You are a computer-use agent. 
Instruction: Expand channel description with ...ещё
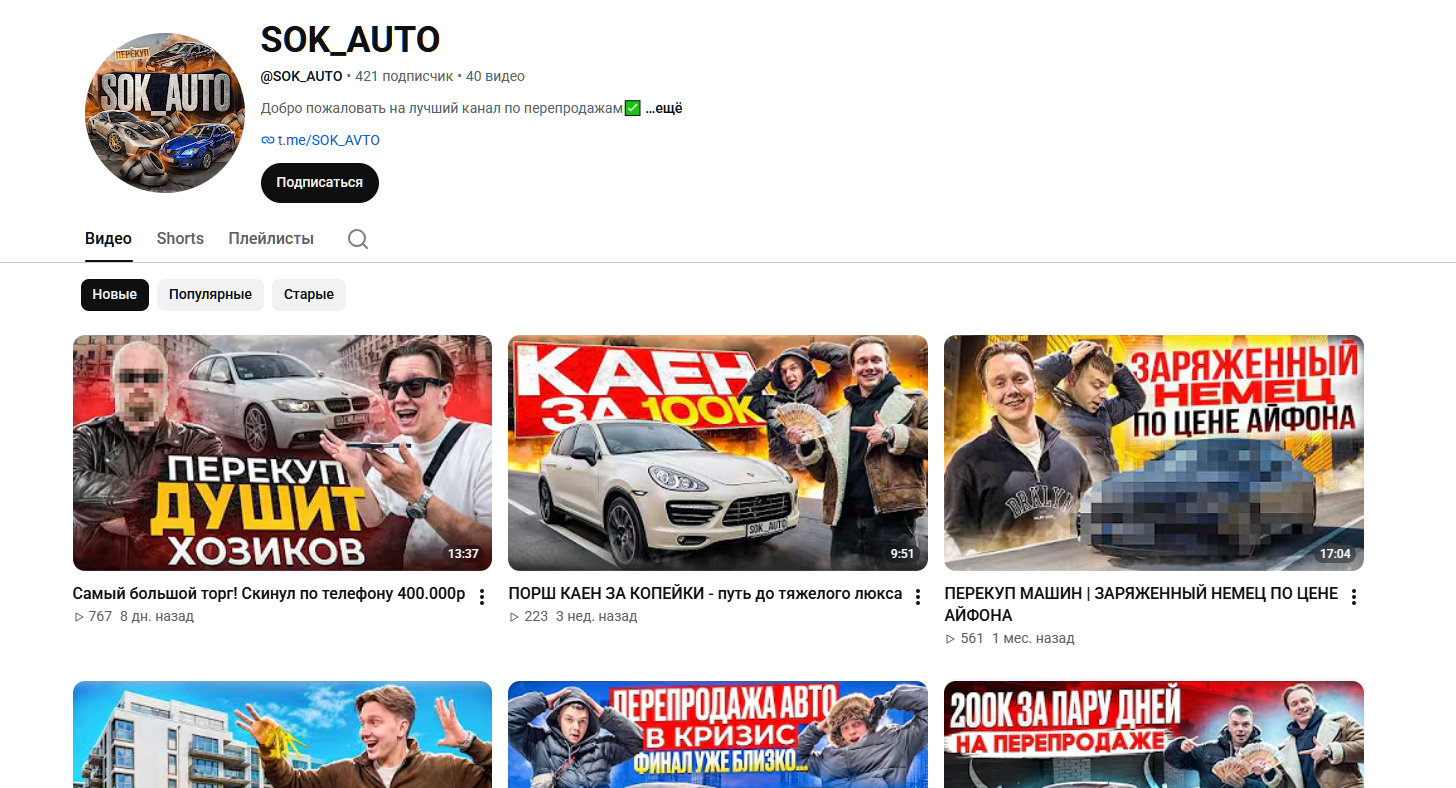(x=664, y=108)
